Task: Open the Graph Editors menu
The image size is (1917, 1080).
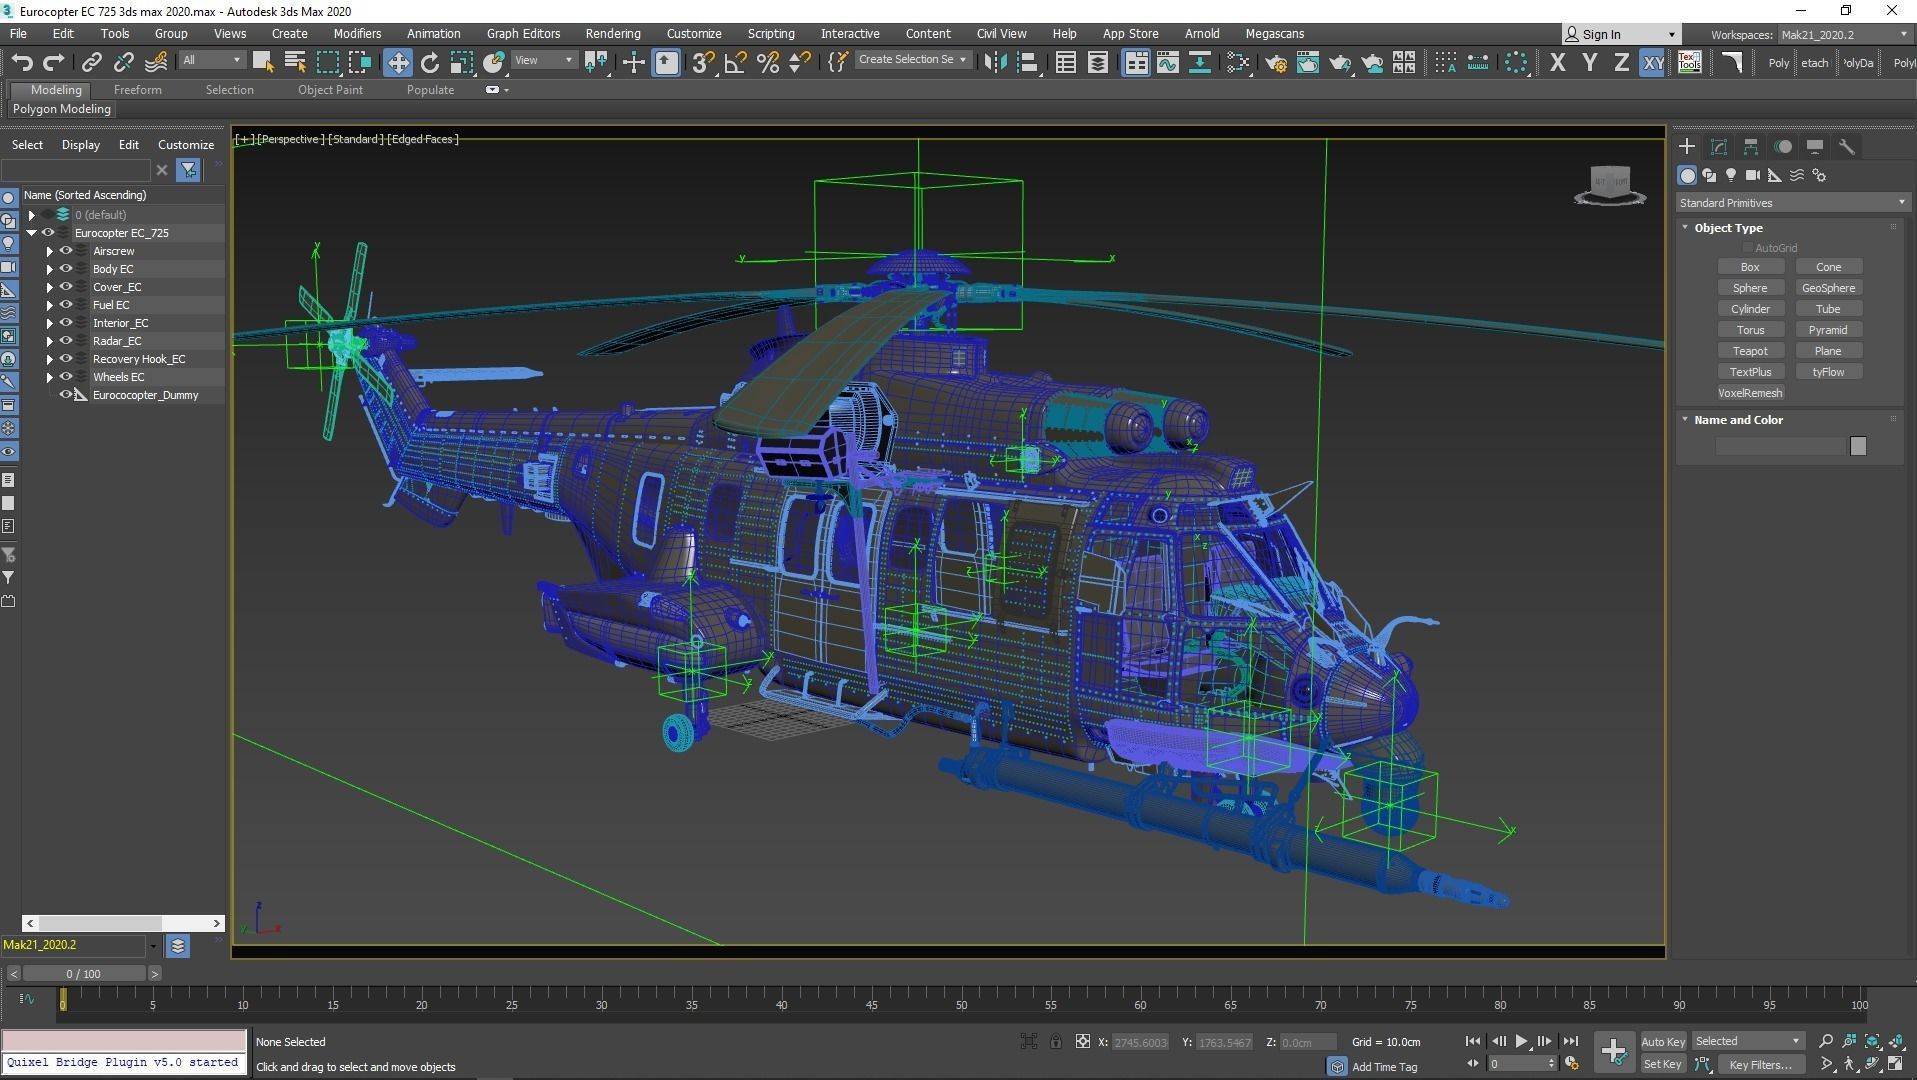Action: pyautogui.click(x=523, y=34)
